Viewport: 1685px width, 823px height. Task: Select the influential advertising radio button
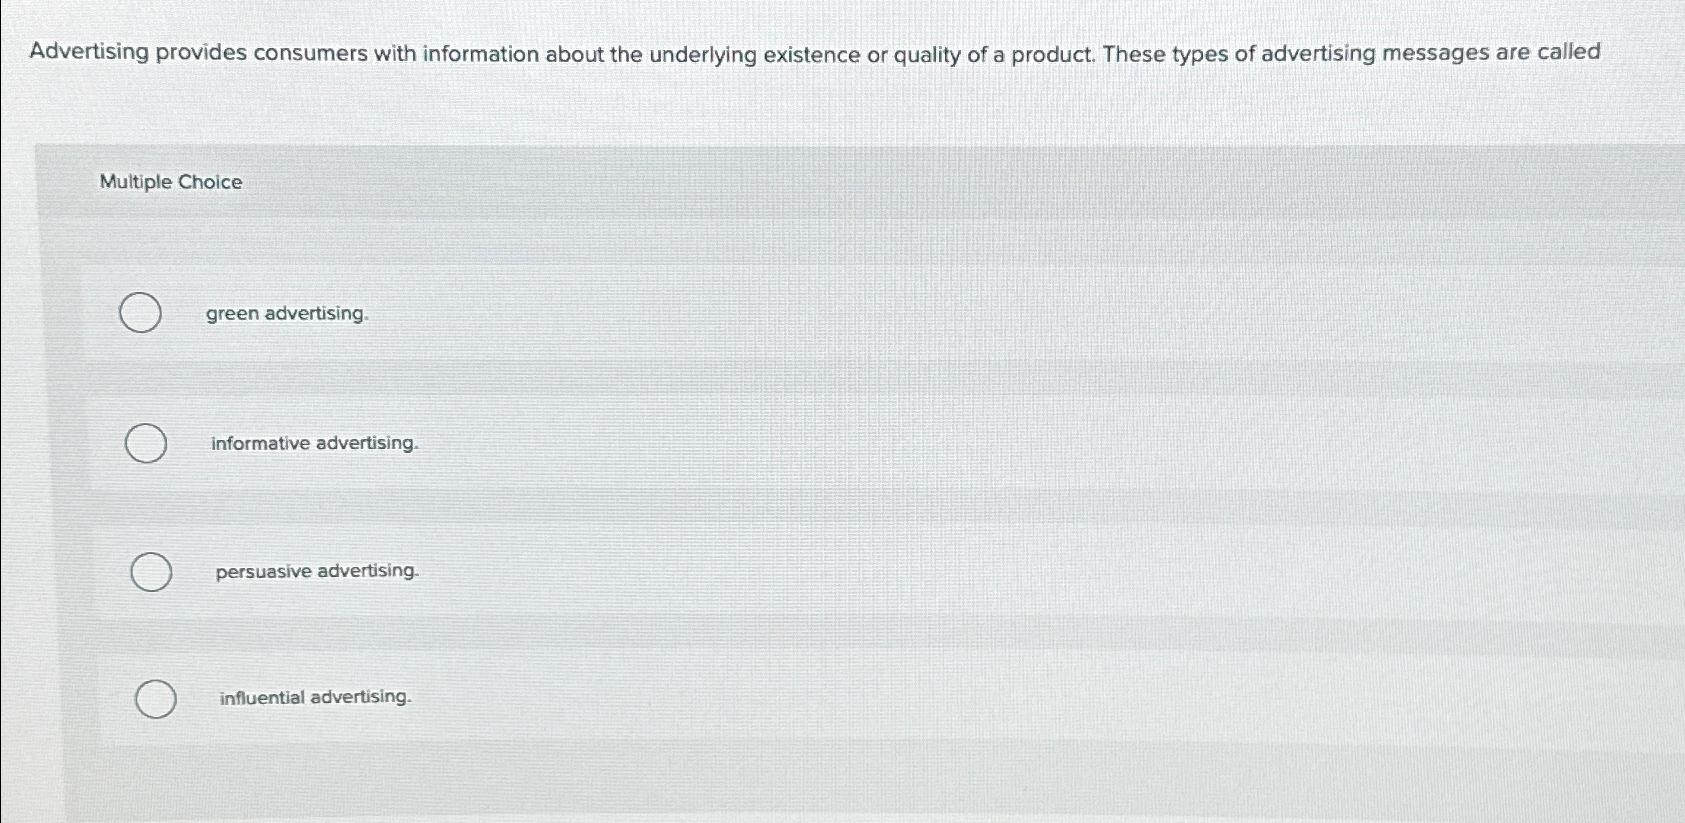coord(155,697)
